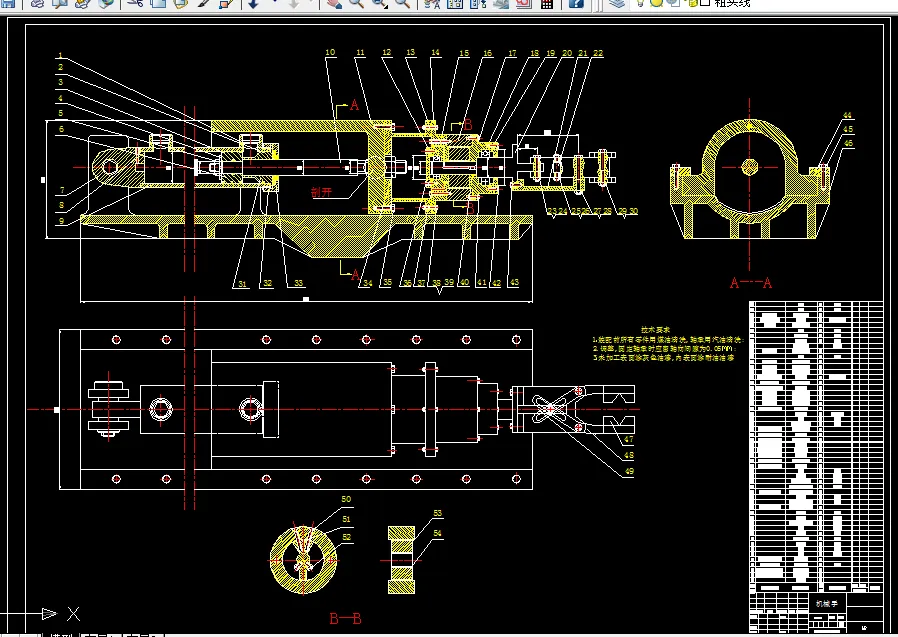Image resolution: width=898 pixels, height=637 pixels.
Task: Open the Markup Set Manager icon
Action: click(x=524, y=3)
